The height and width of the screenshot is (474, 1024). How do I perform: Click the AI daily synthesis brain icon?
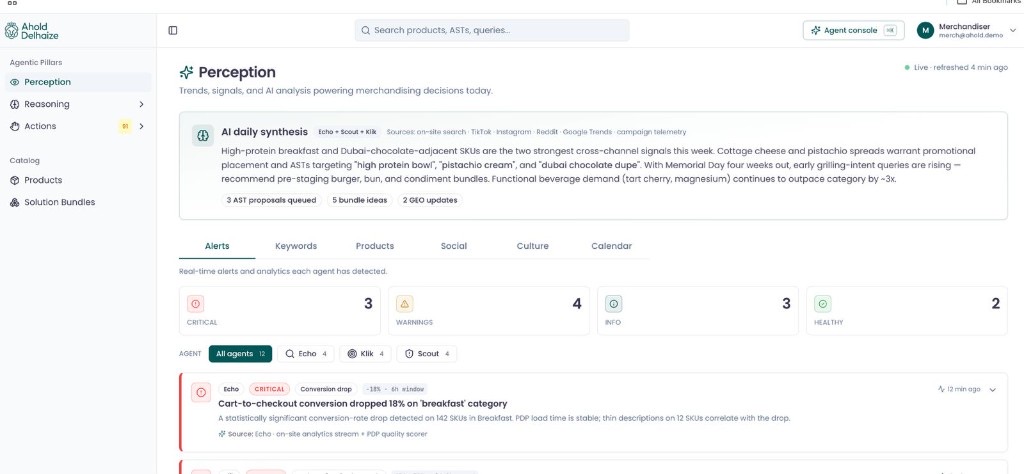(x=202, y=135)
